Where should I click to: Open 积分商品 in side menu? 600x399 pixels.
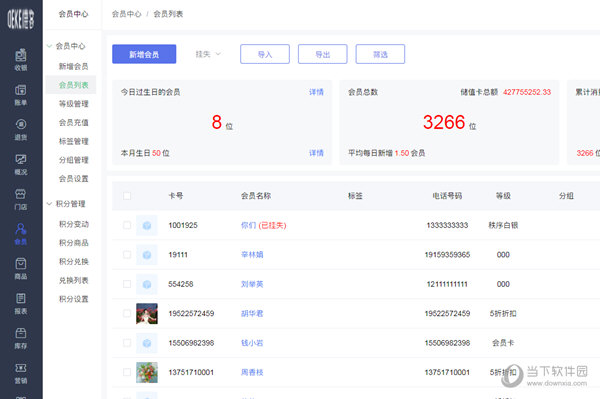(73, 243)
